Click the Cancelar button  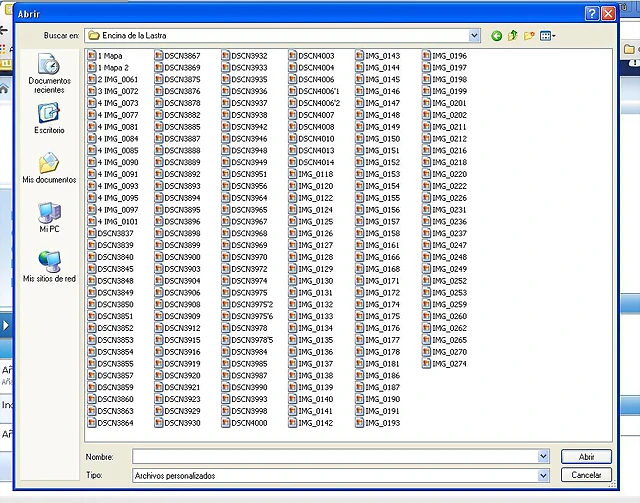point(586,475)
